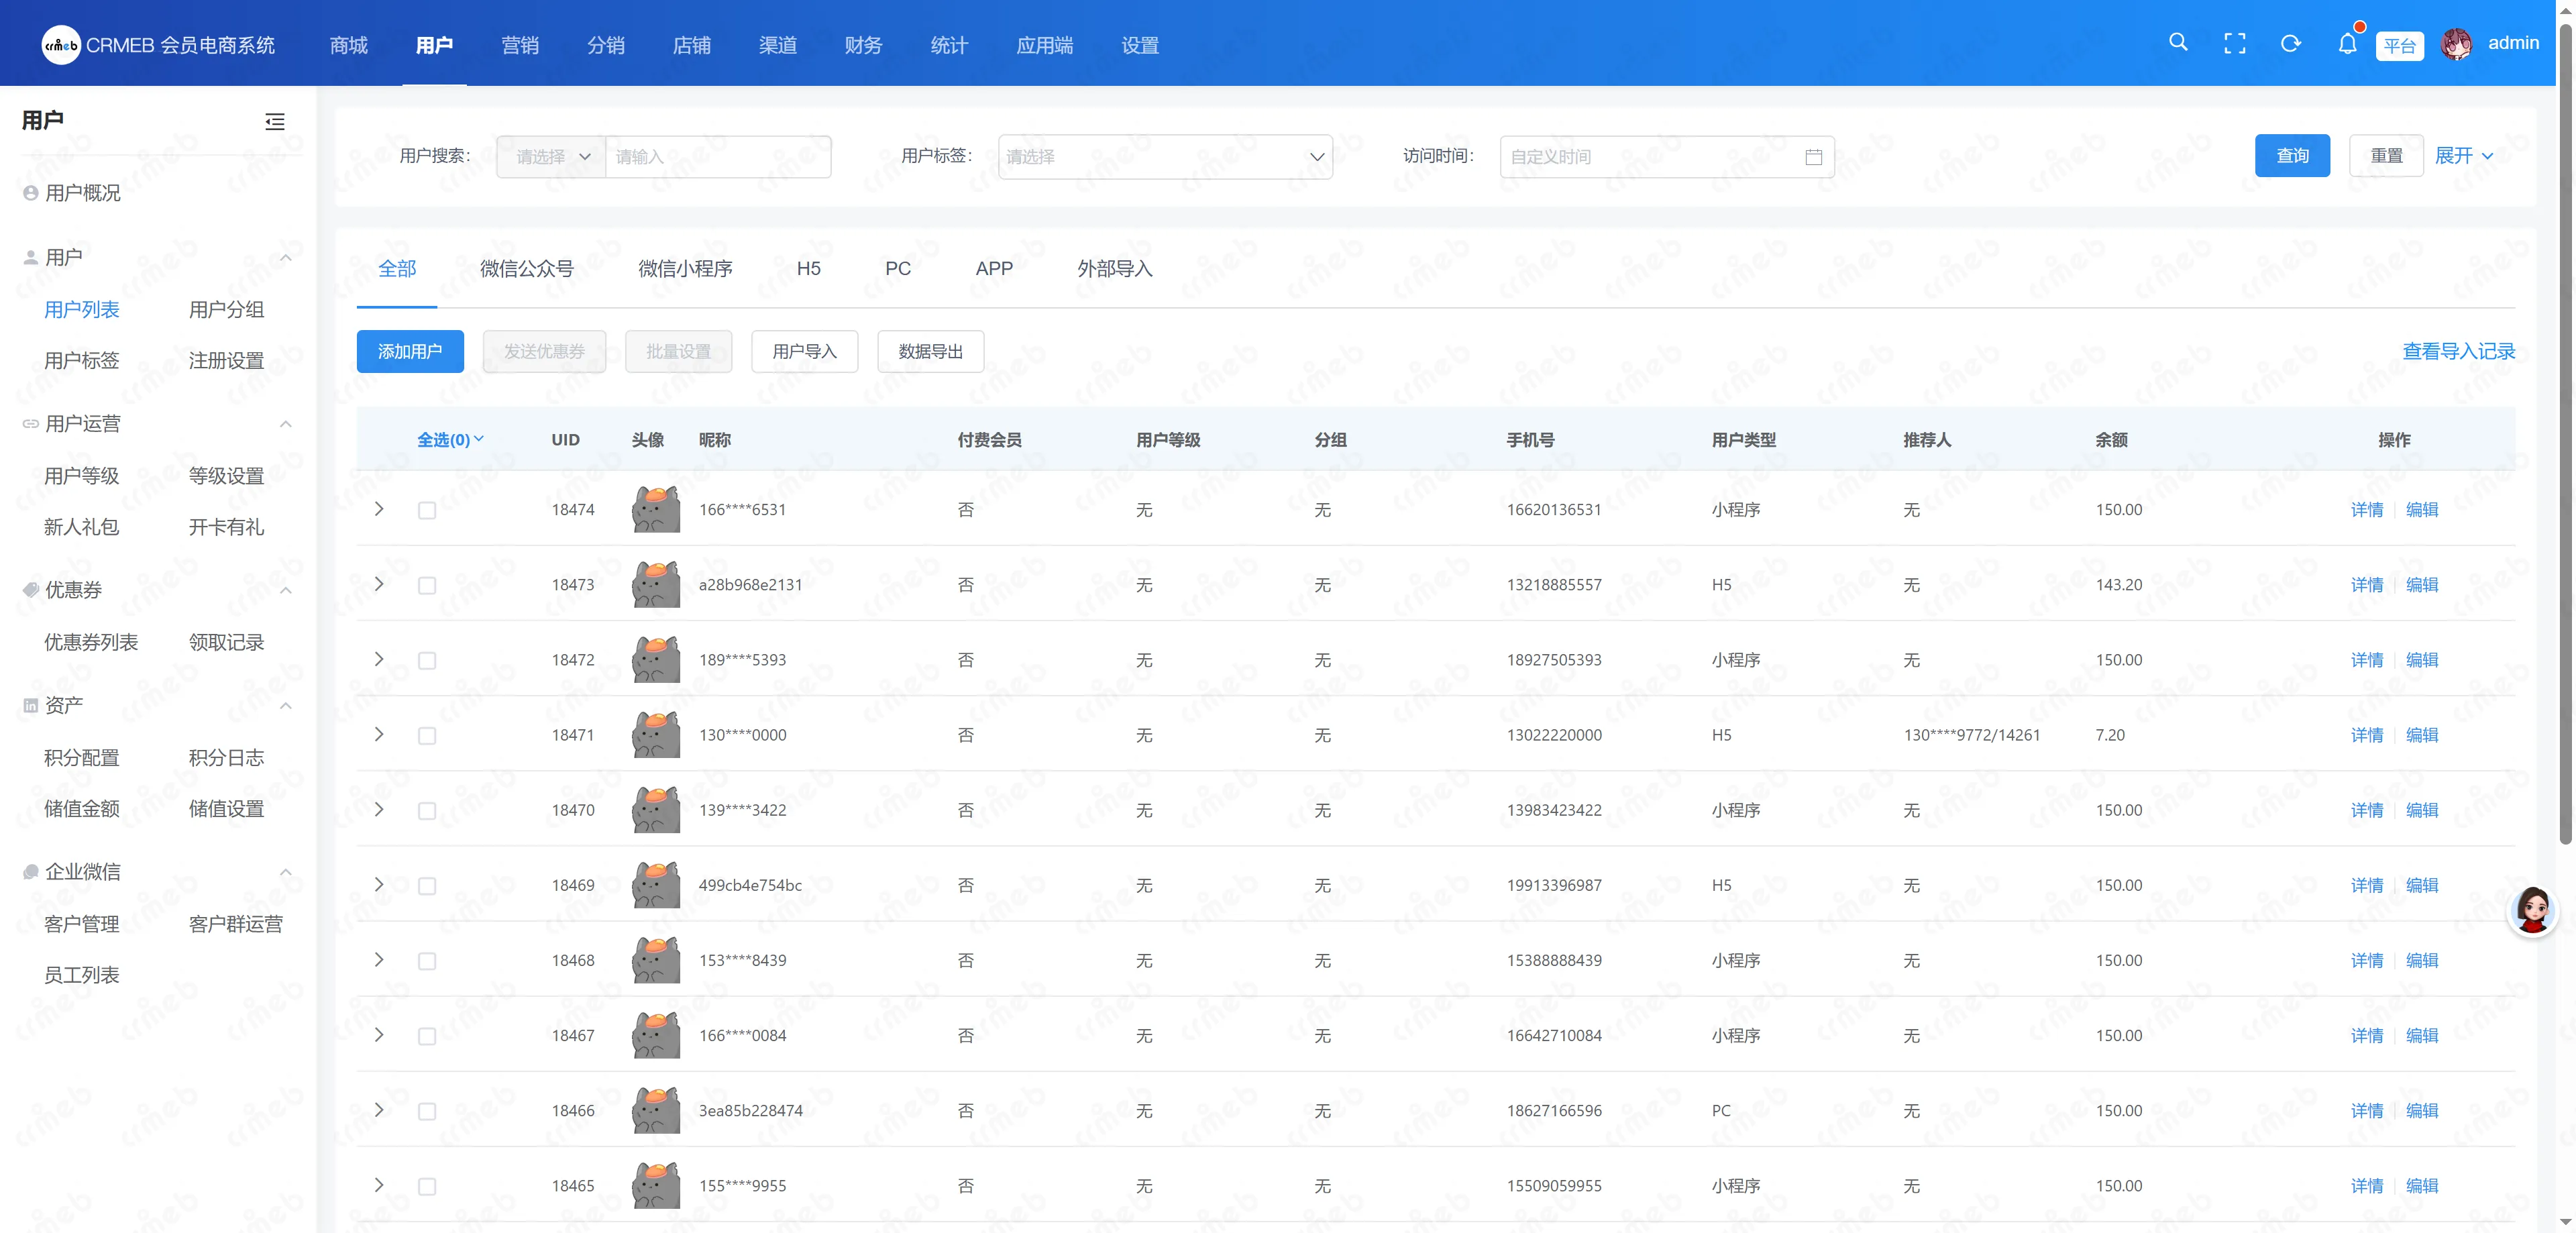Click the 资产 section icon
Viewport: 2576px width, 1233px height.
(31, 706)
